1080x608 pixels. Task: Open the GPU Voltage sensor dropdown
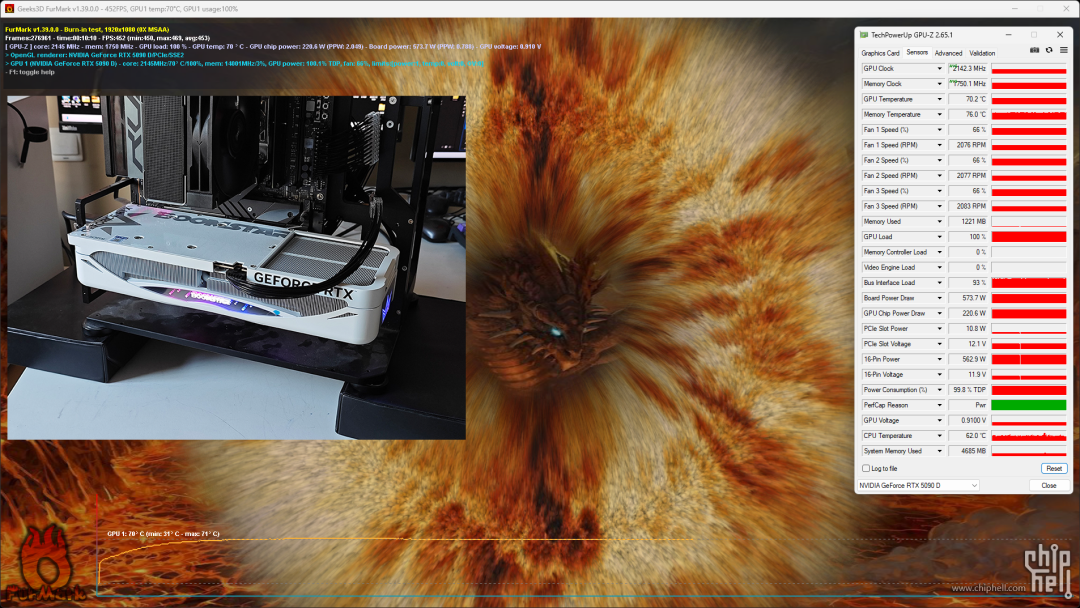939,420
